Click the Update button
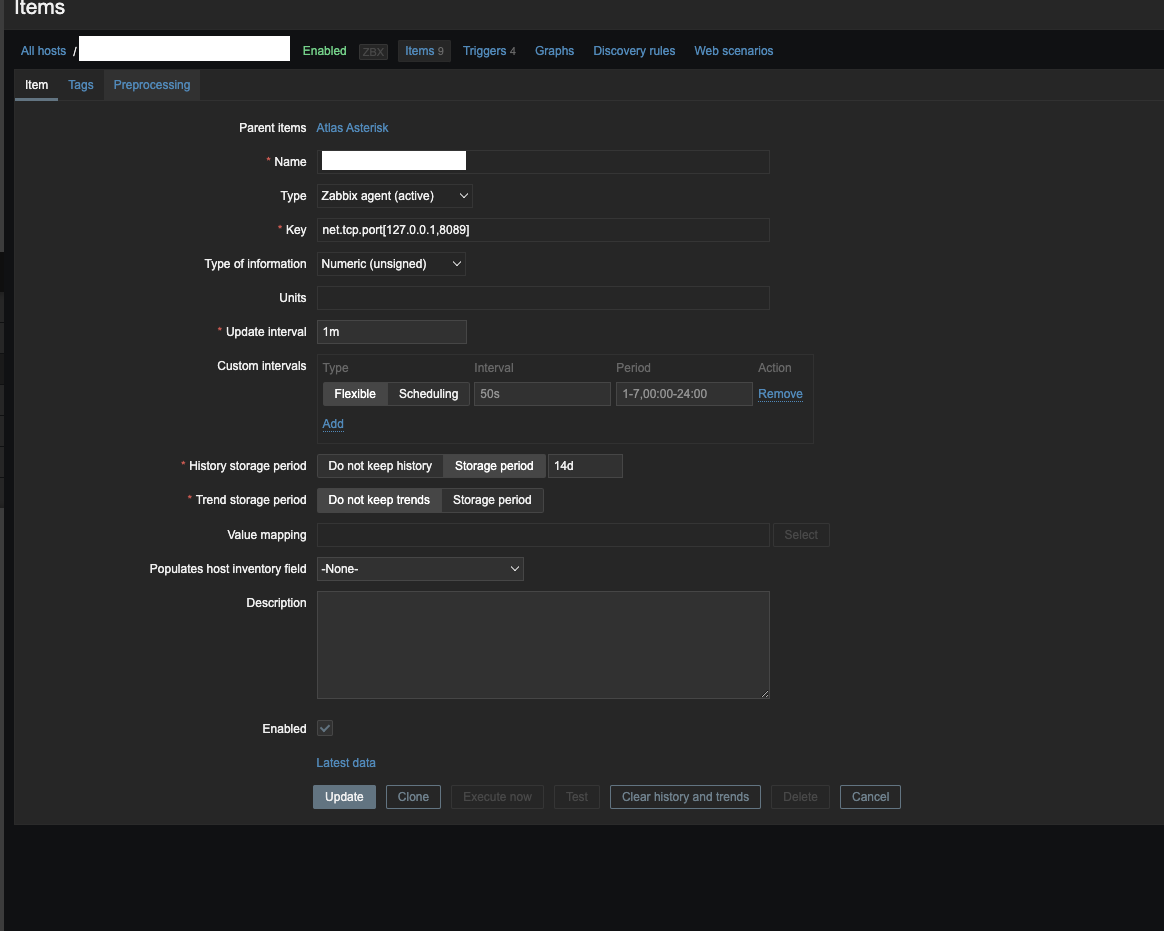This screenshot has width=1164, height=931. coord(344,797)
